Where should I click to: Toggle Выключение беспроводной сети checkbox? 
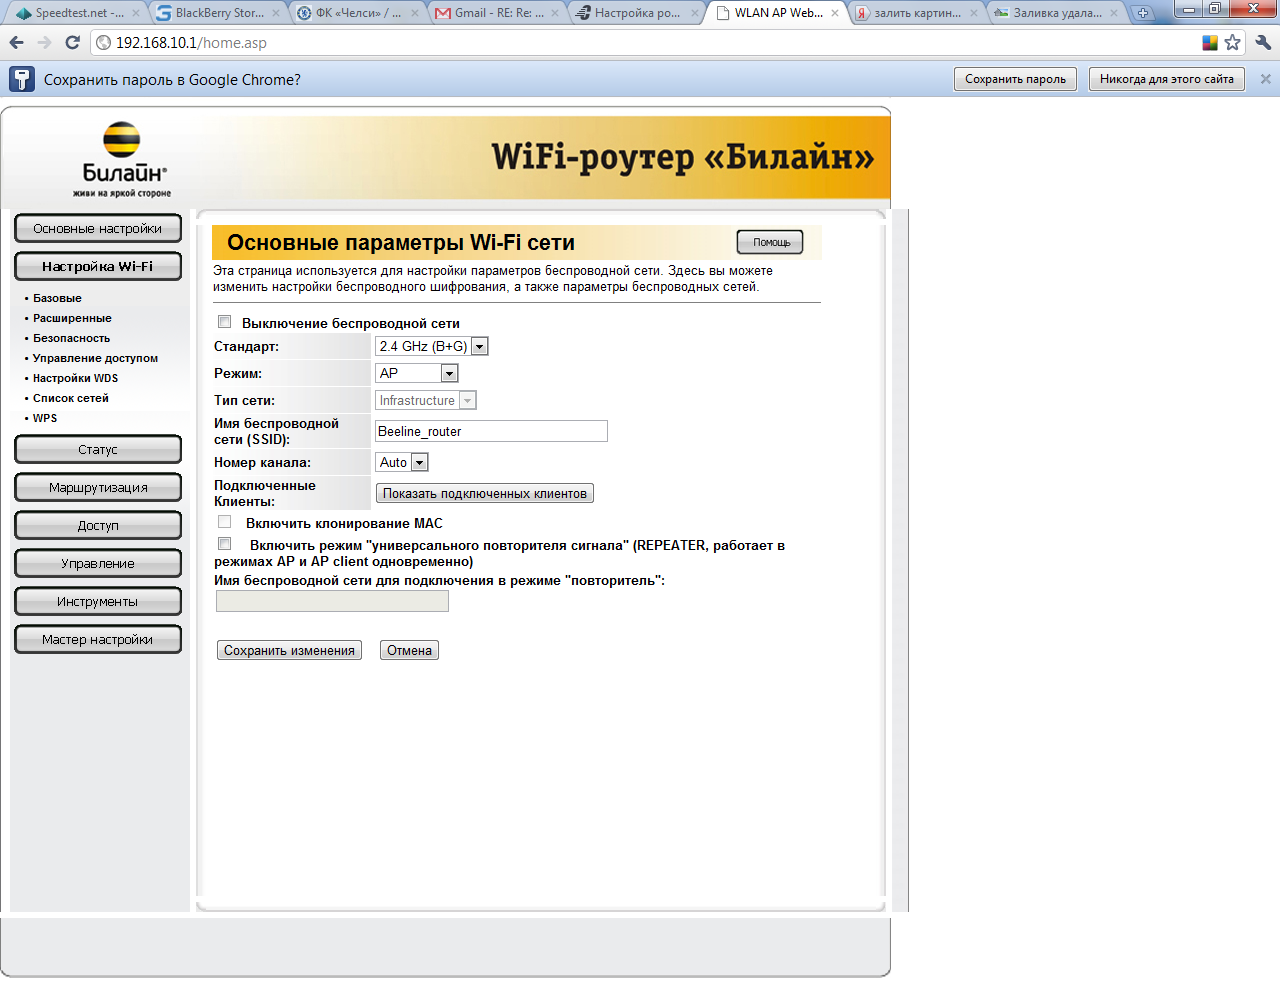point(225,322)
